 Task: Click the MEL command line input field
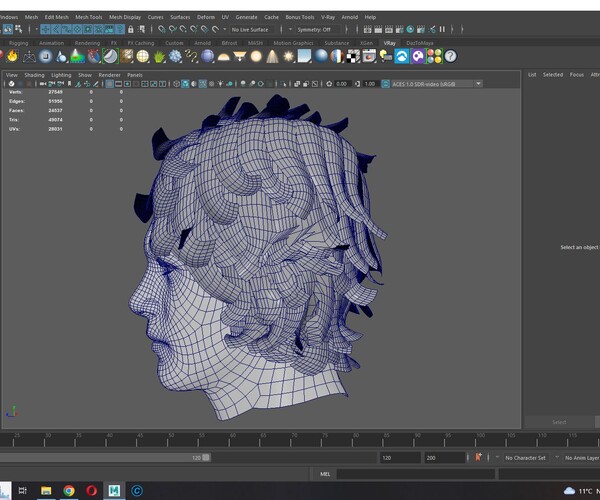tap(415, 474)
